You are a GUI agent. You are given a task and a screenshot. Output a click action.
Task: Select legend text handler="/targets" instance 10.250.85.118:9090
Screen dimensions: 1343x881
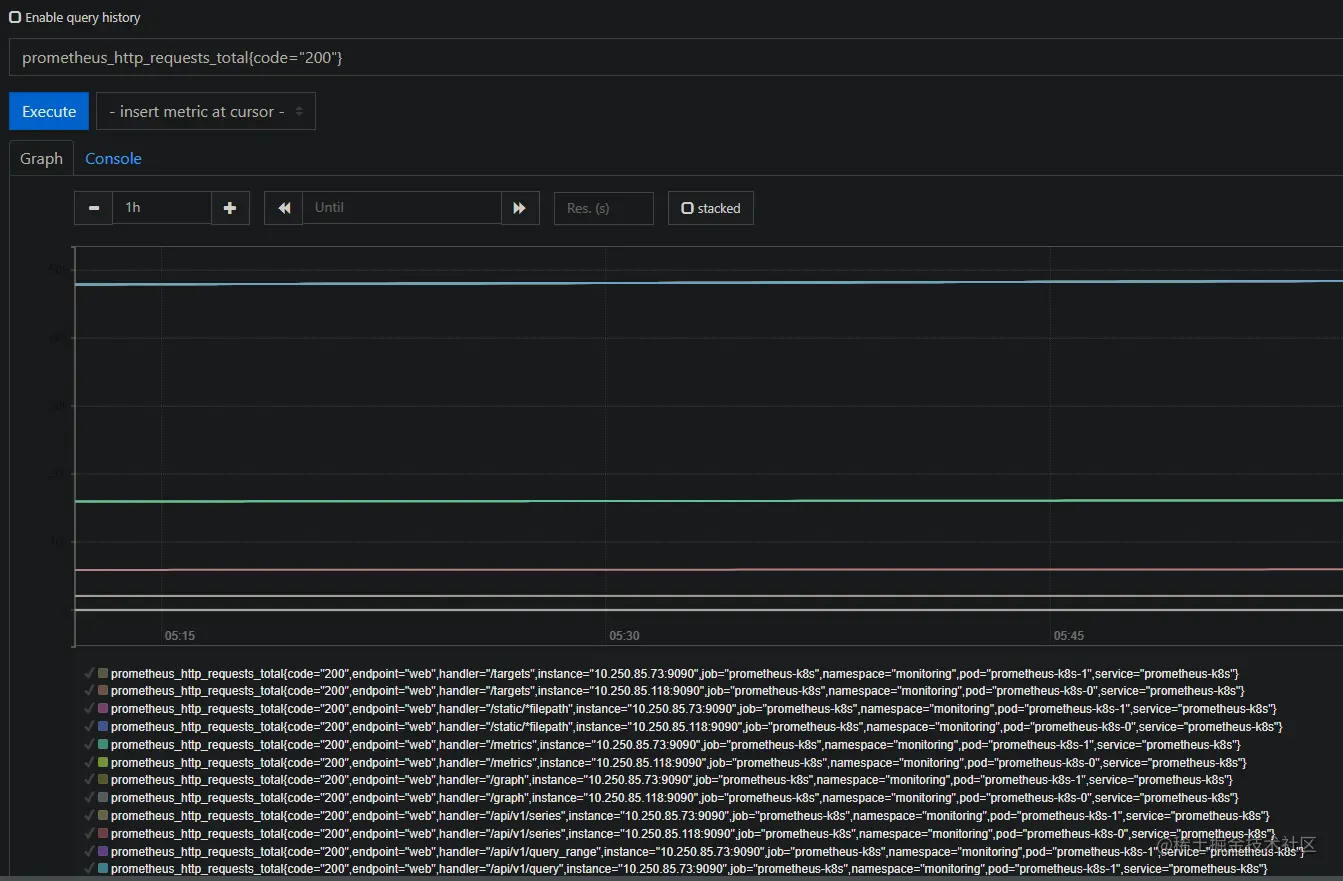(678, 691)
